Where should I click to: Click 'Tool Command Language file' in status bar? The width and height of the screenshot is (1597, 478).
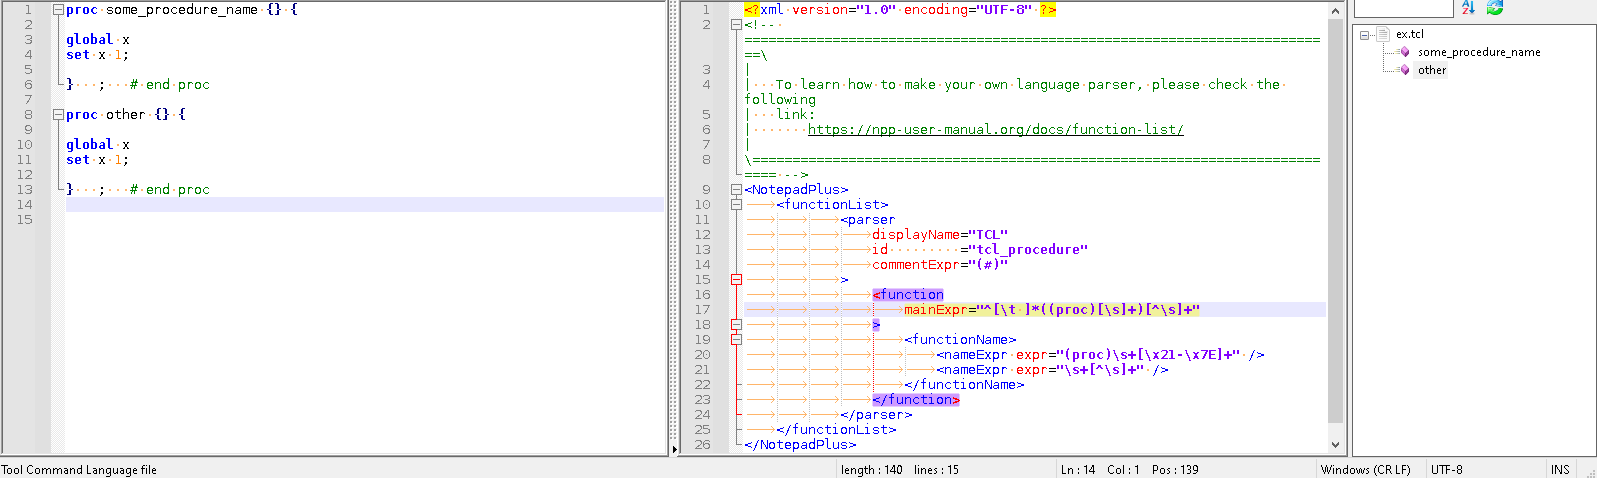tap(79, 470)
